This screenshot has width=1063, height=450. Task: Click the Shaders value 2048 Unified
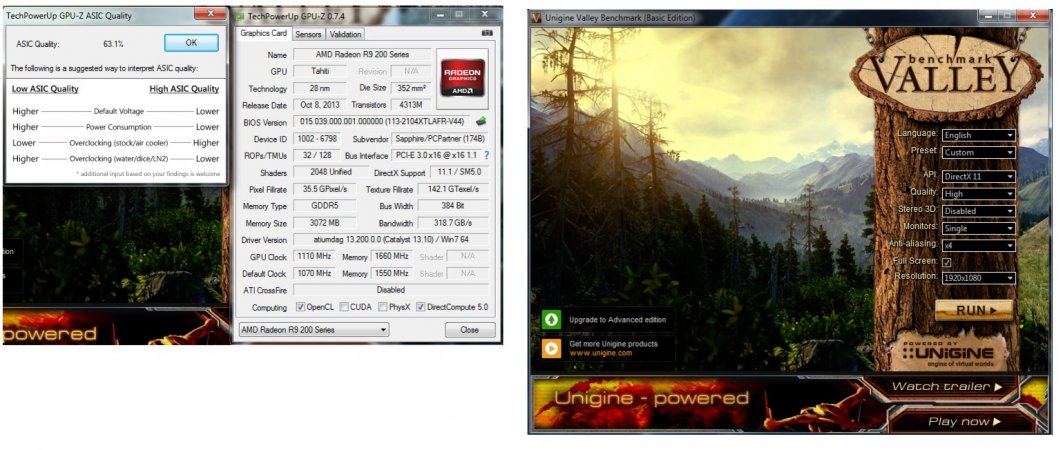(331, 172)
